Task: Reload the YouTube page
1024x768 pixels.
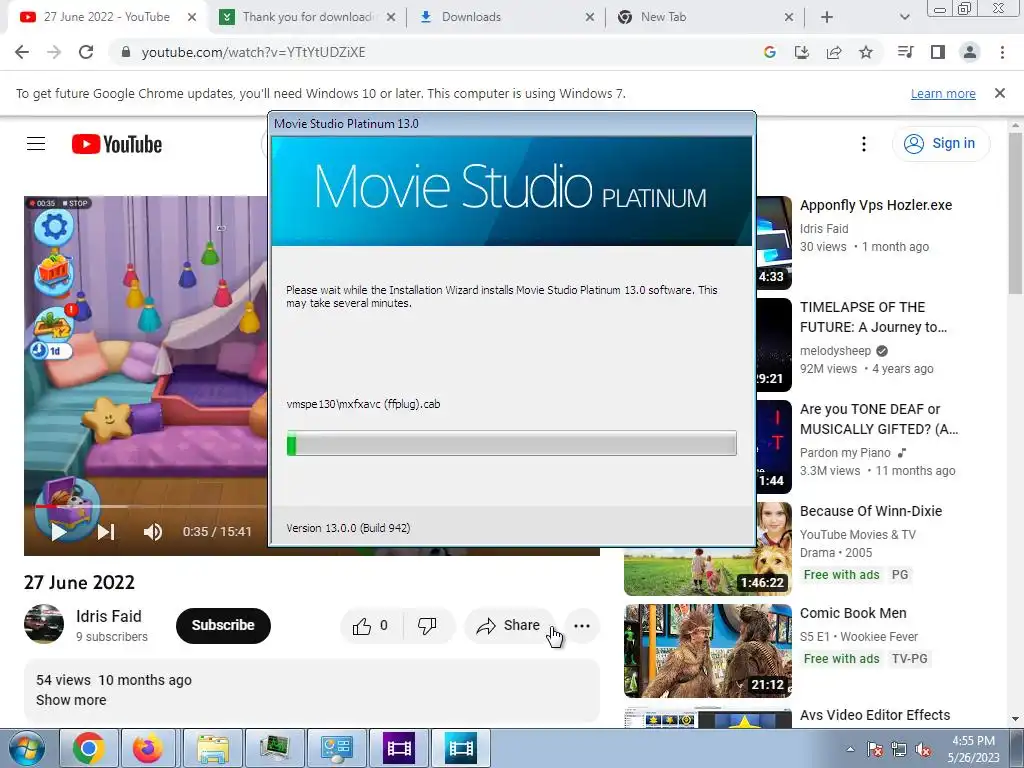Action: click(86, 52)
